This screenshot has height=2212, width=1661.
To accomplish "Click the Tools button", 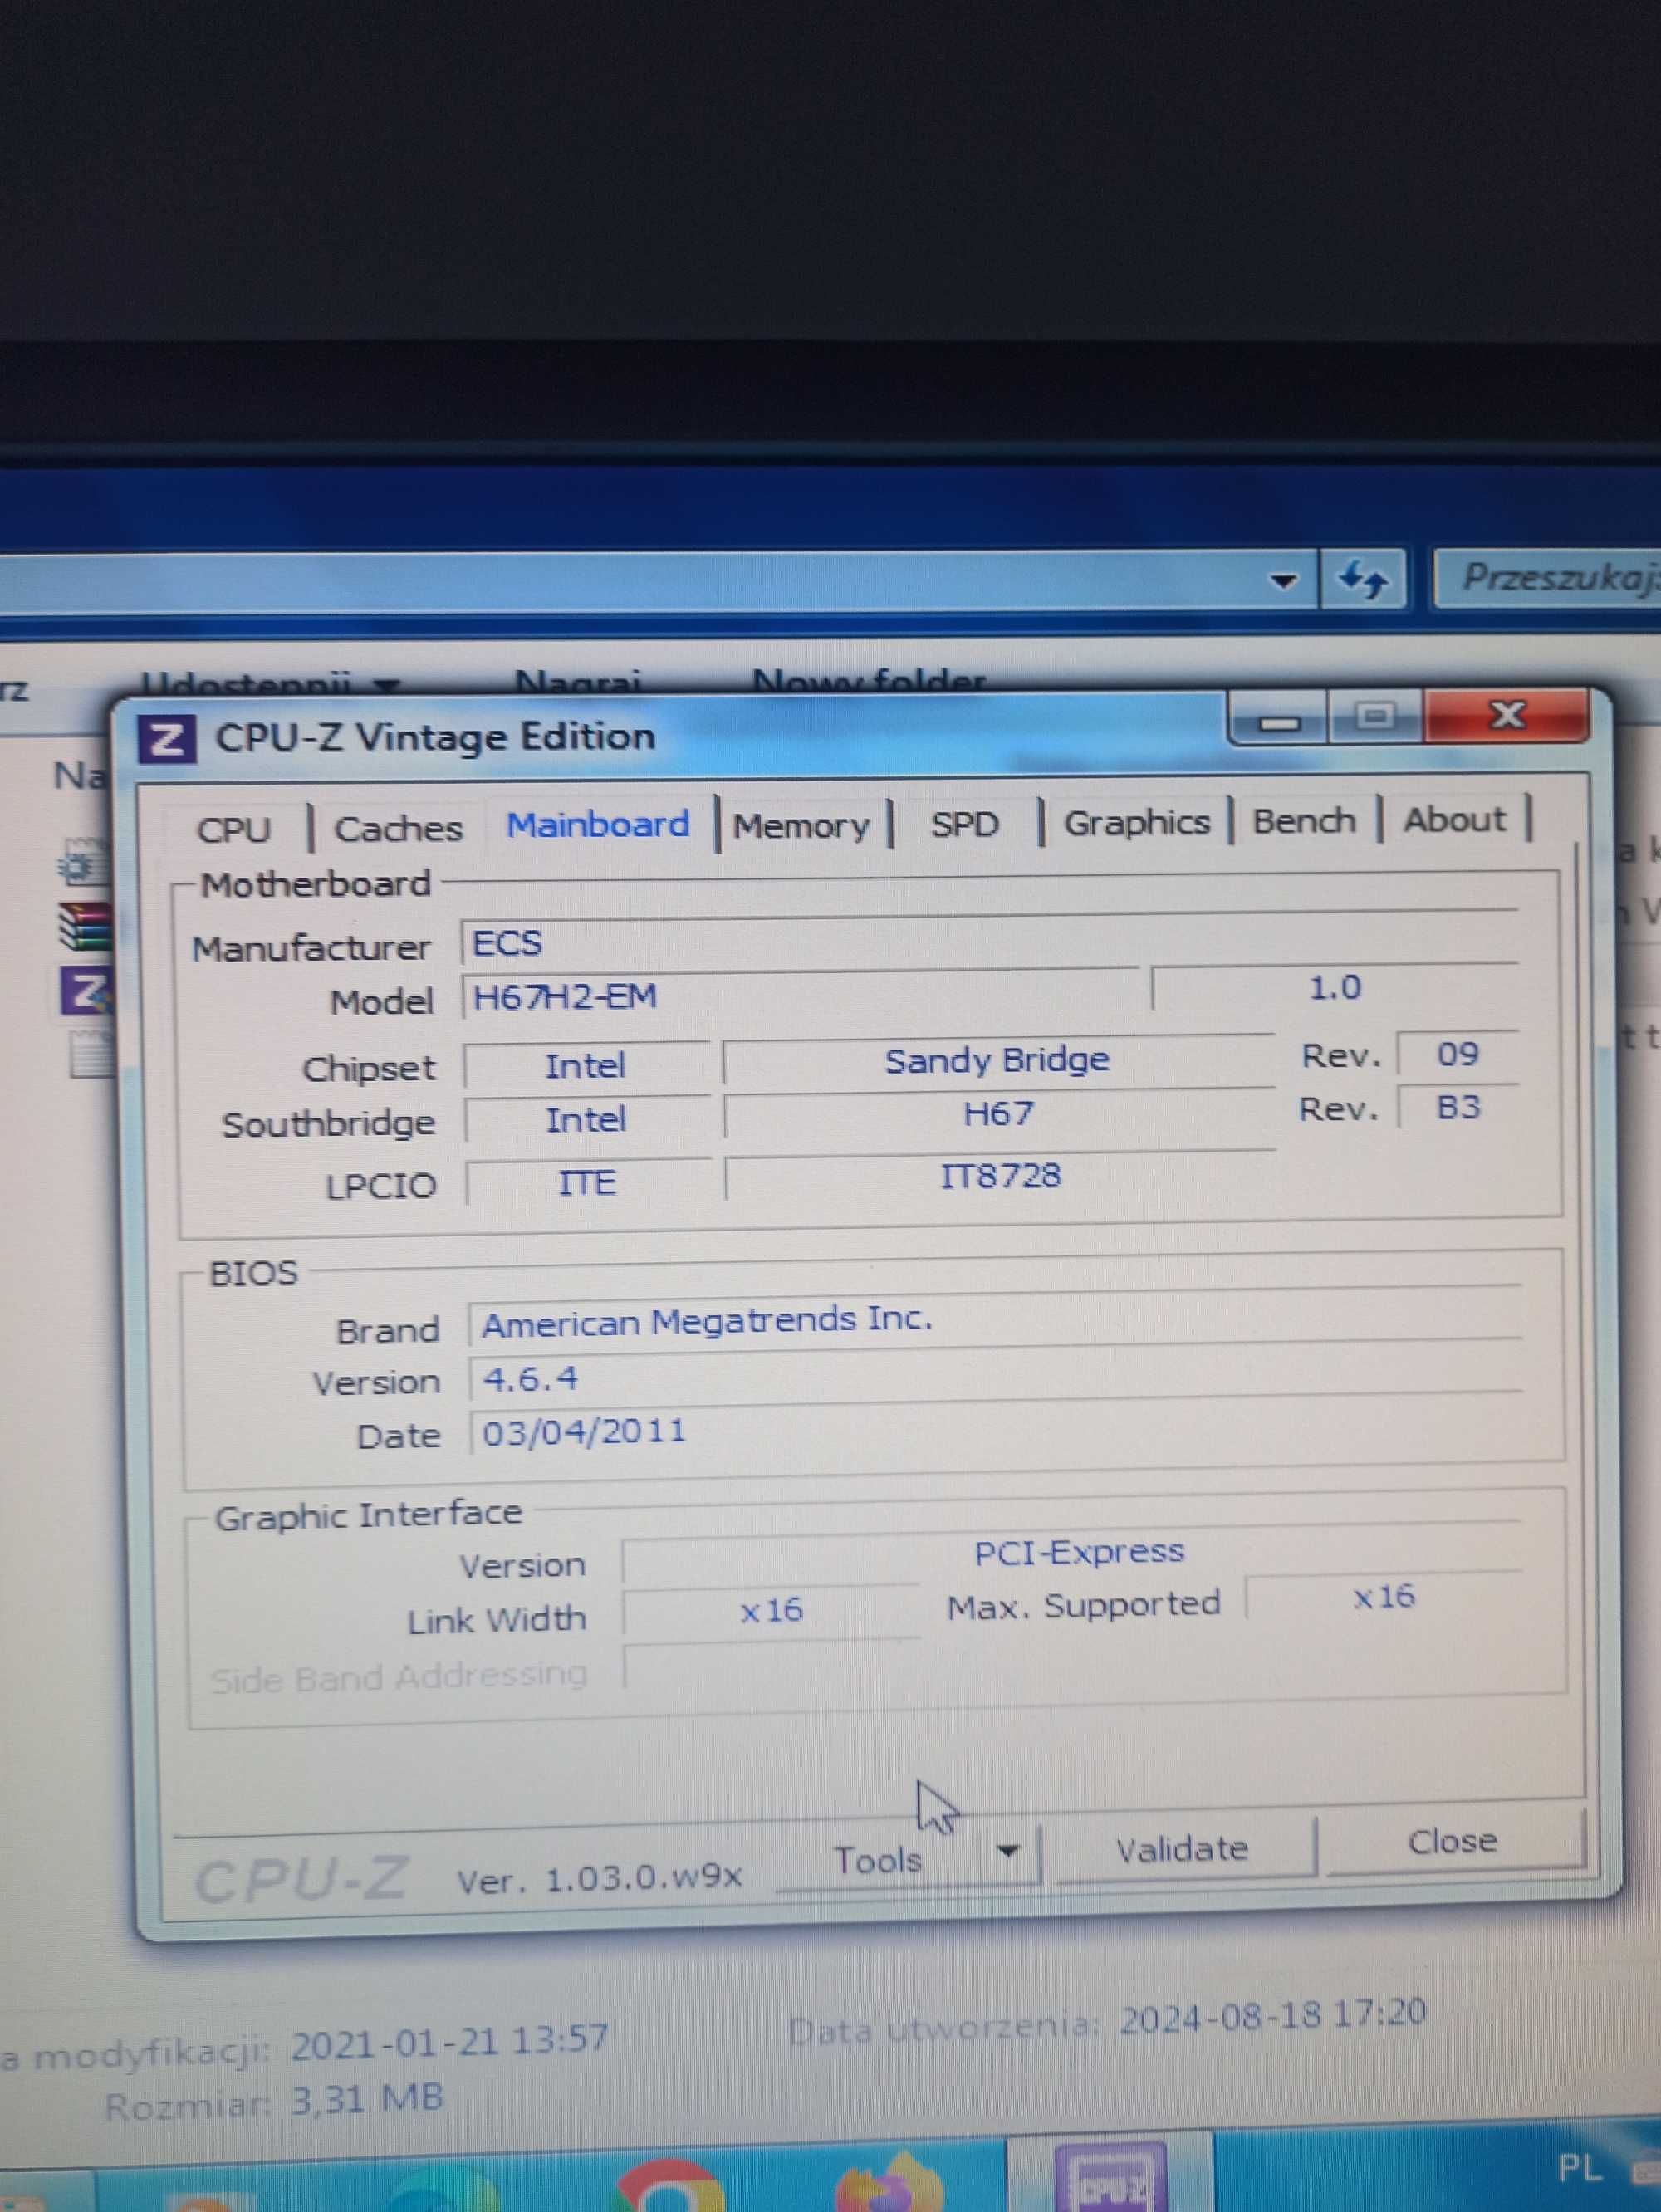I will coord(878,1860).
